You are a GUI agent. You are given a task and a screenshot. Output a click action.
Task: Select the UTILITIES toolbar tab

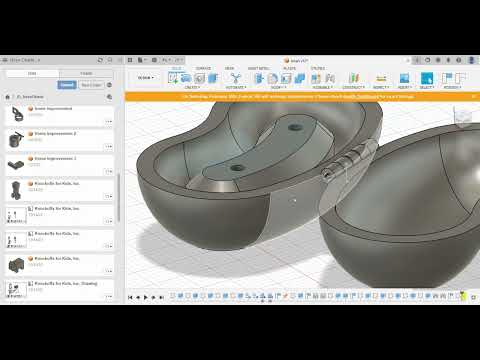(x=318, y=68)
